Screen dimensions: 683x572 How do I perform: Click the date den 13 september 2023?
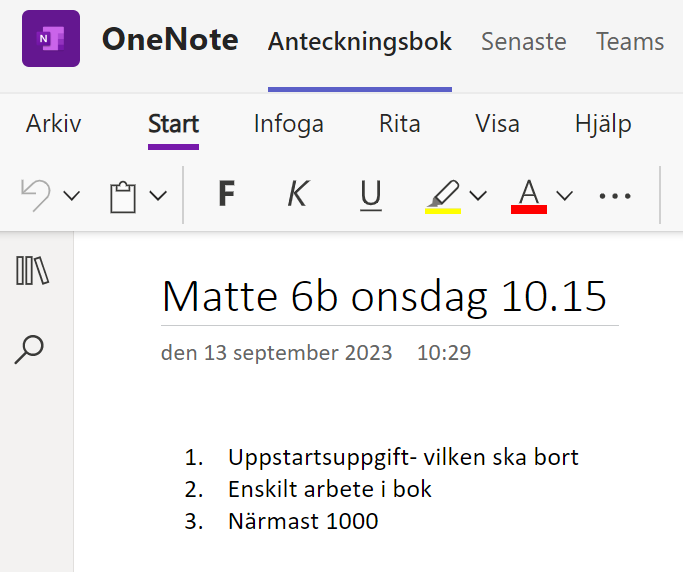click(x=277, y=353)
